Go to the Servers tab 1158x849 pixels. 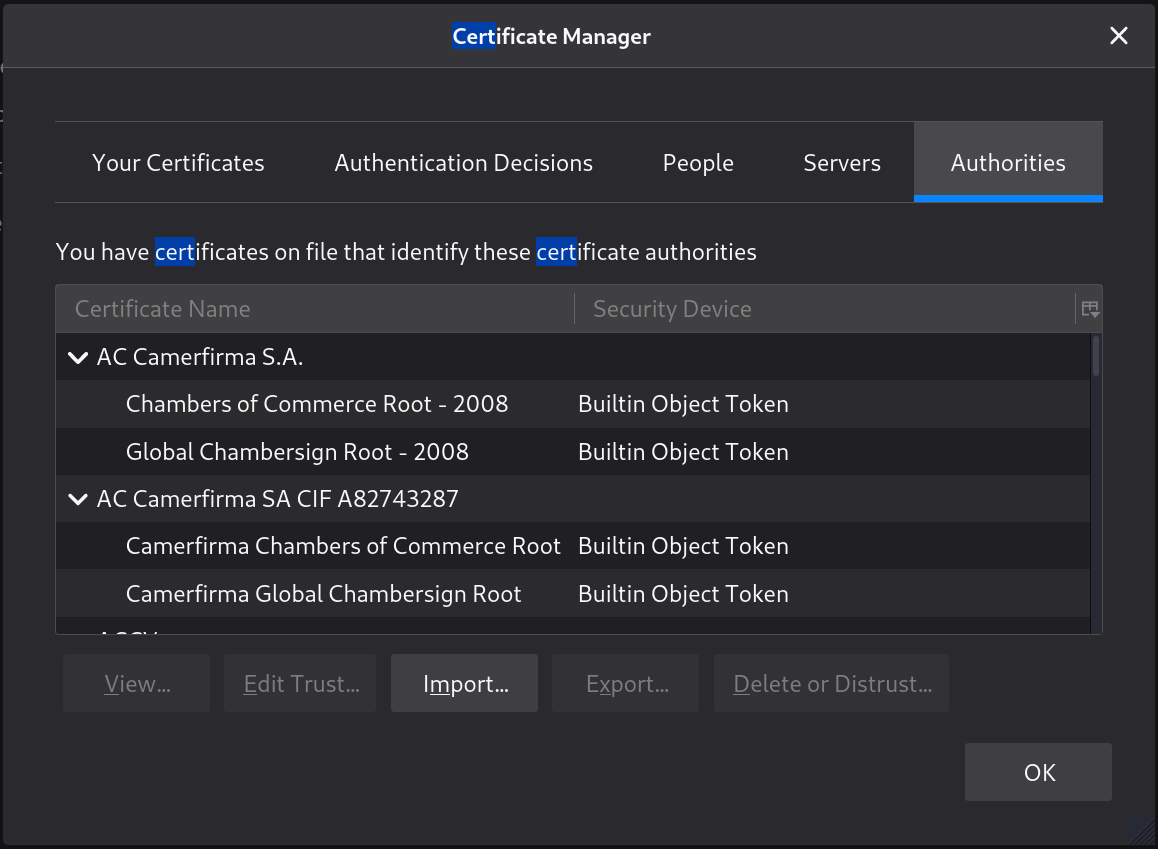point(842,163)
